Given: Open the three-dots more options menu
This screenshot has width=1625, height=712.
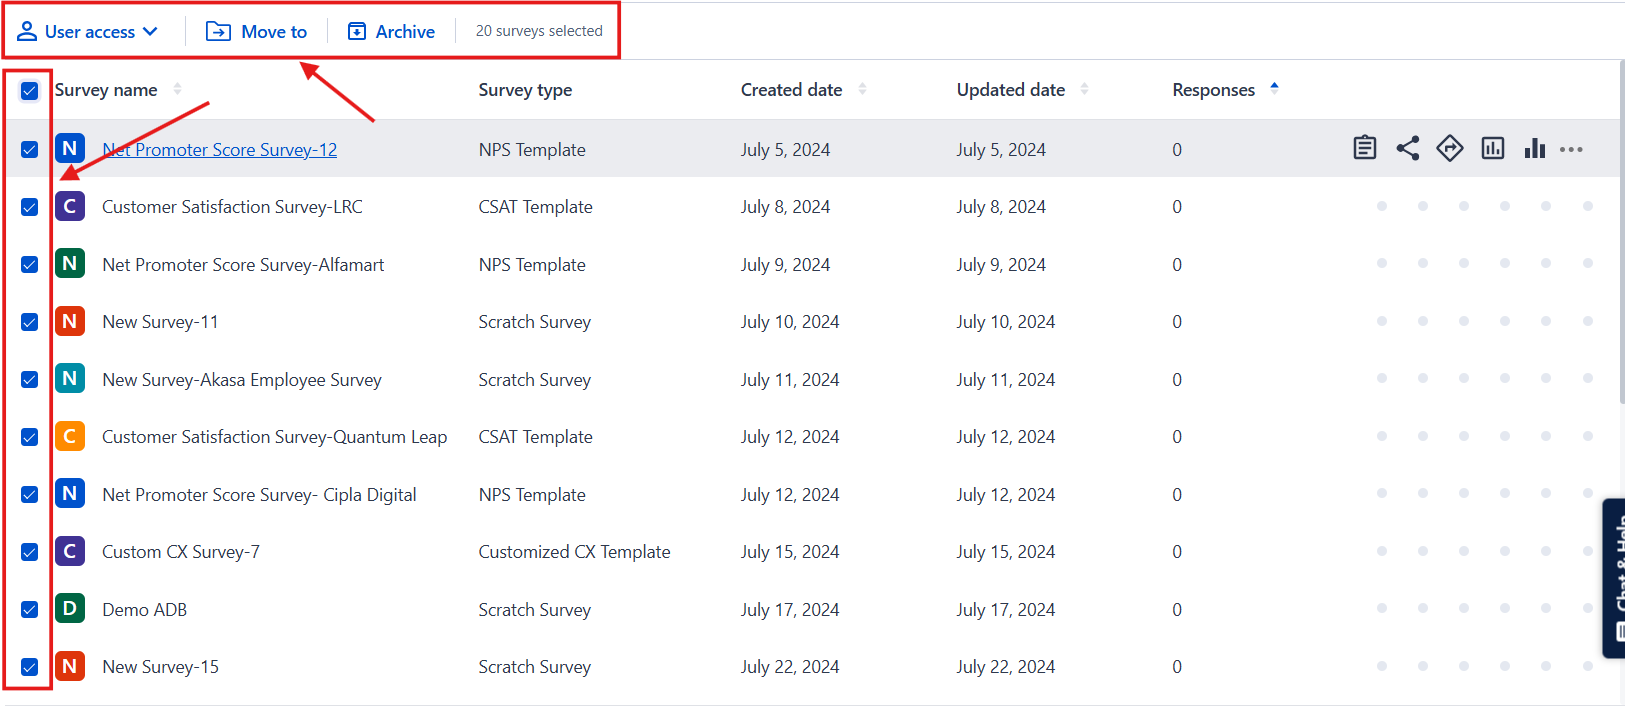Looking at the screenshot, I should (x=1571, y=149).
